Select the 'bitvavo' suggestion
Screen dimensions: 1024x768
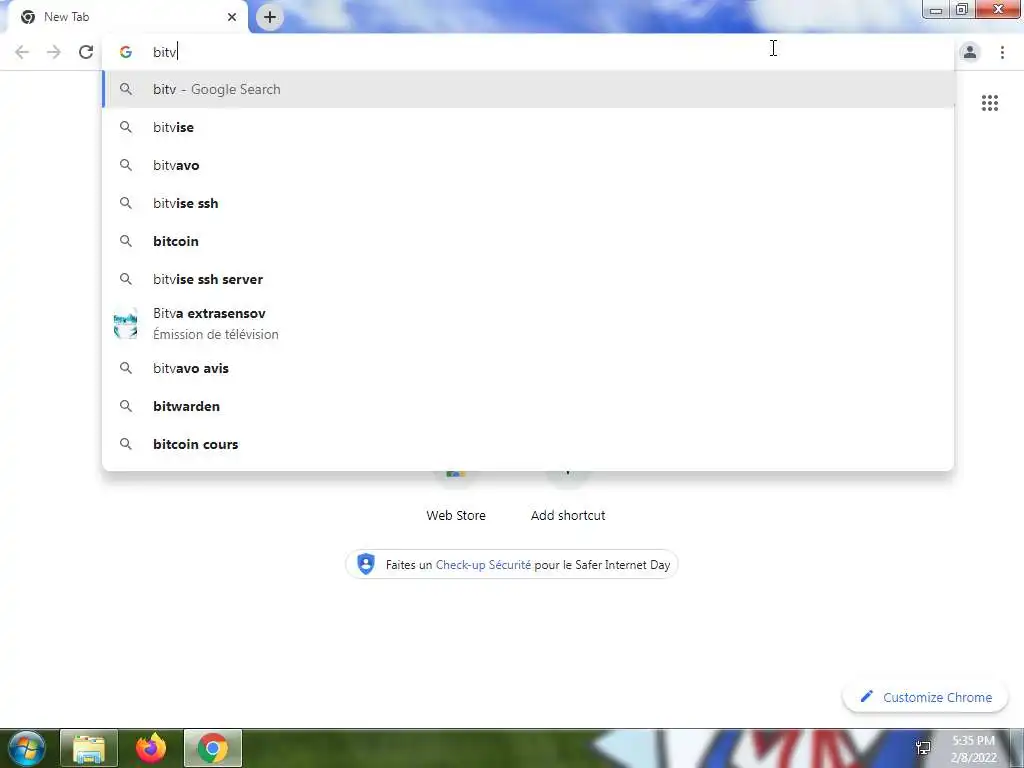pos(528,165)
